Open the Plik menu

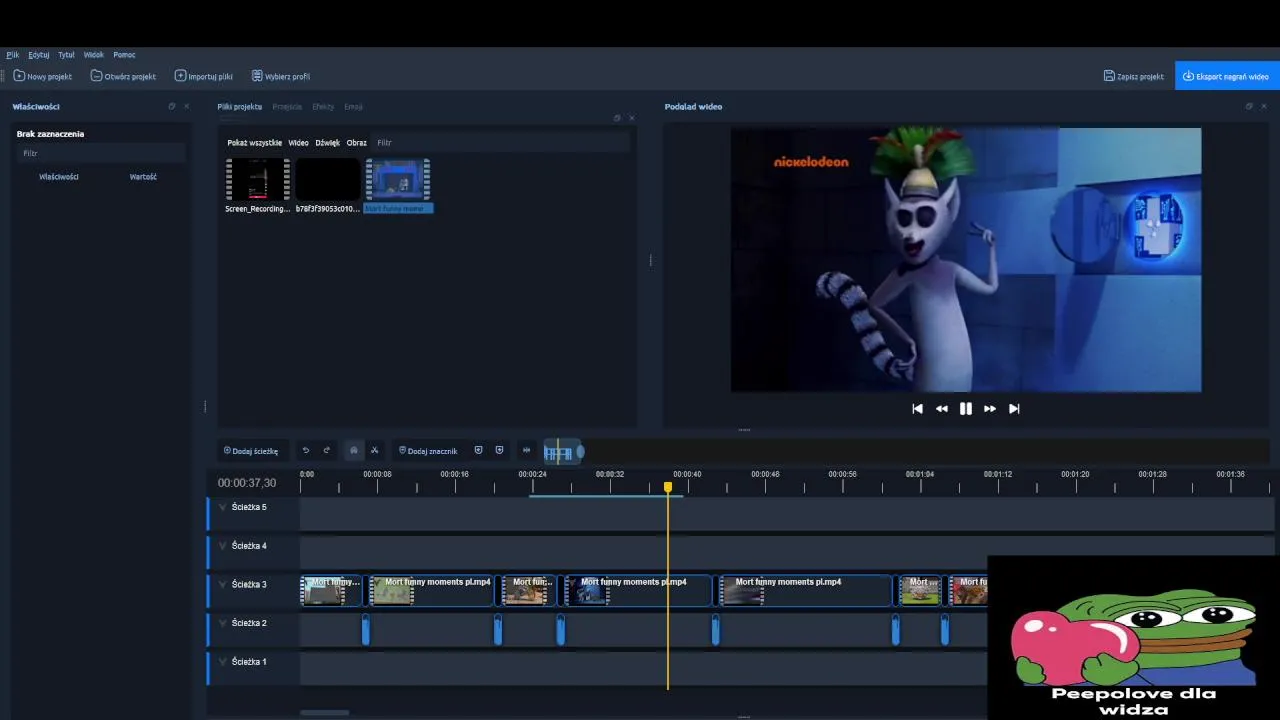coord(13,55)
